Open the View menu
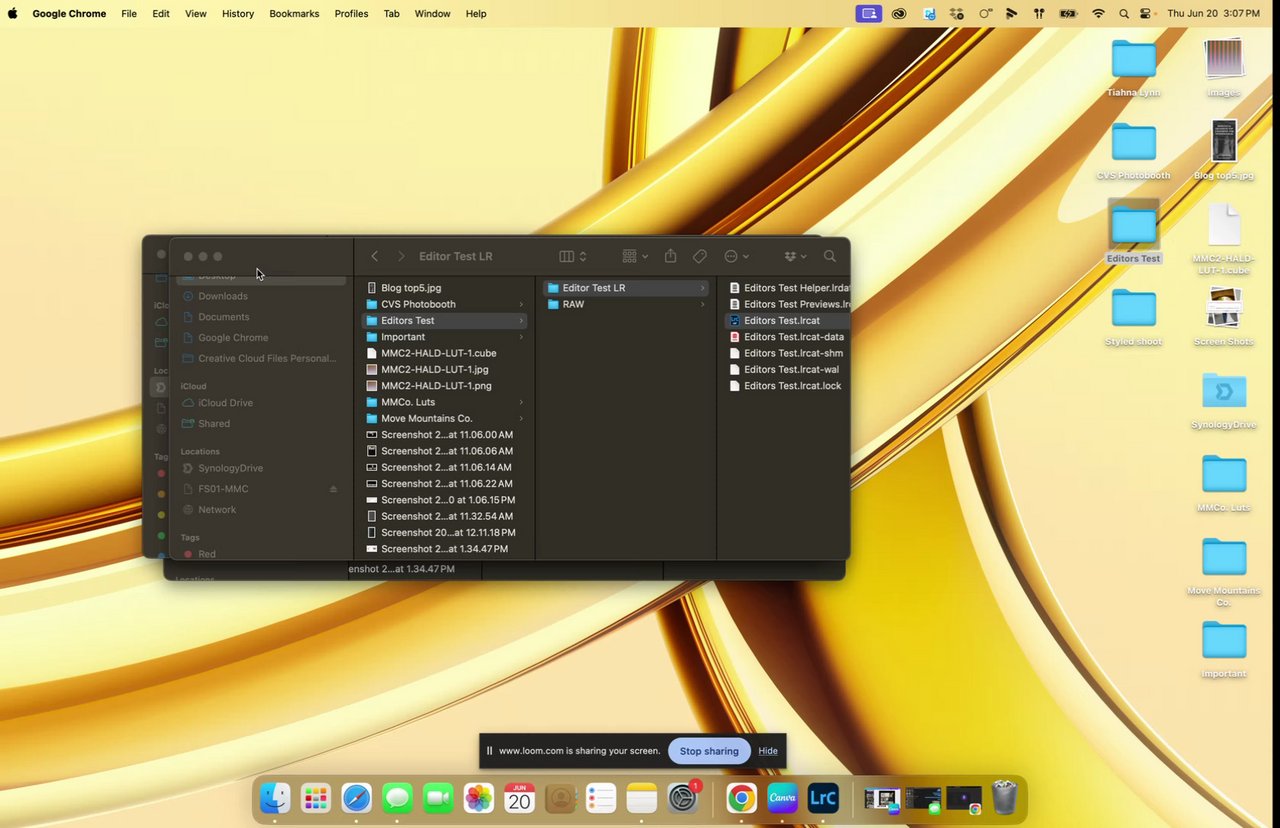 (196, 14)
